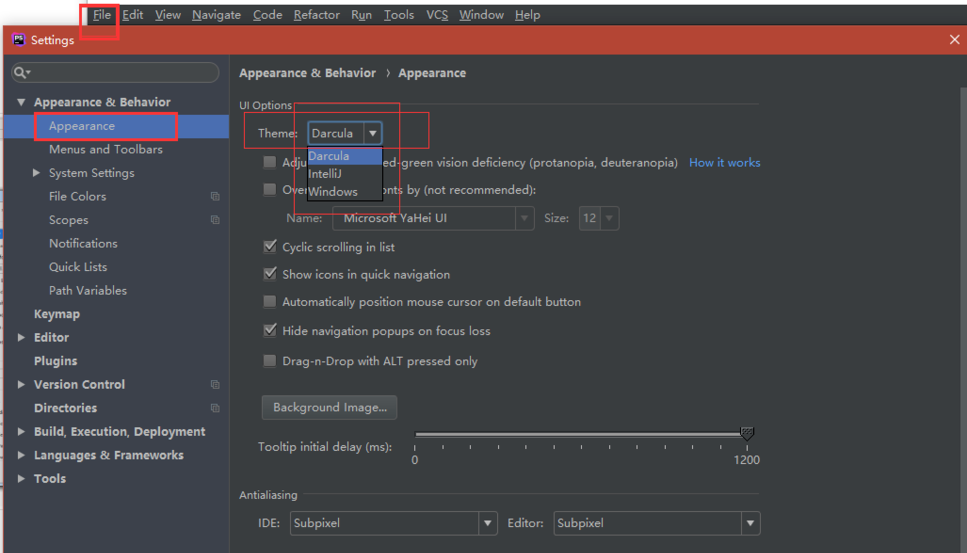Enable red-green vision deficiency adjustment checkbox
Viewport: 967px width, 553px height.
pos(270,162)
